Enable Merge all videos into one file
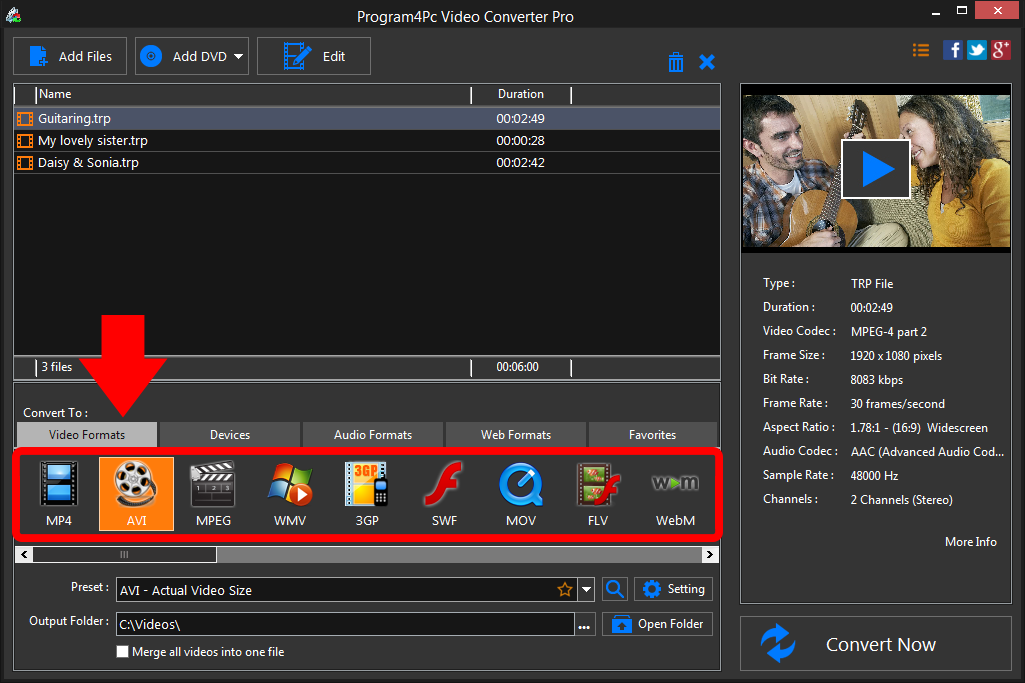This screenshot has height=683, width=1025. [122, 651]
